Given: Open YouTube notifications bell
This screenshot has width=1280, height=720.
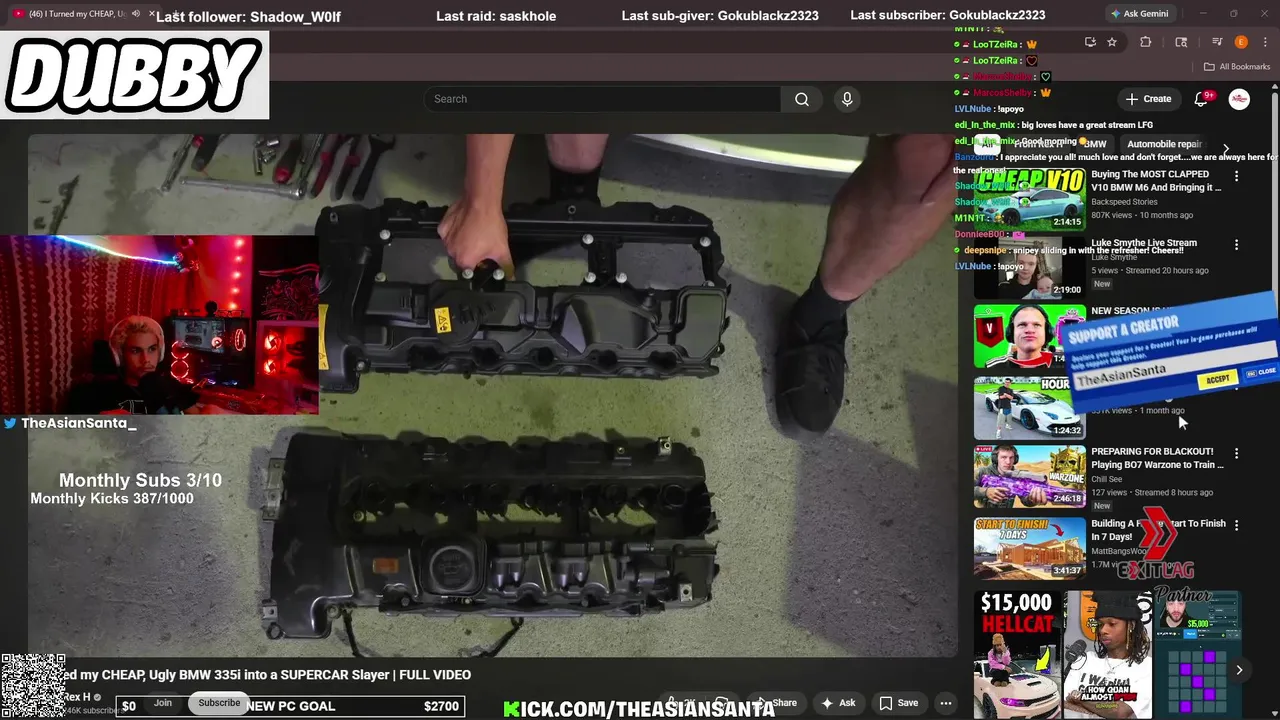Looking at the screenshot, I should [x=1203, y=99].
